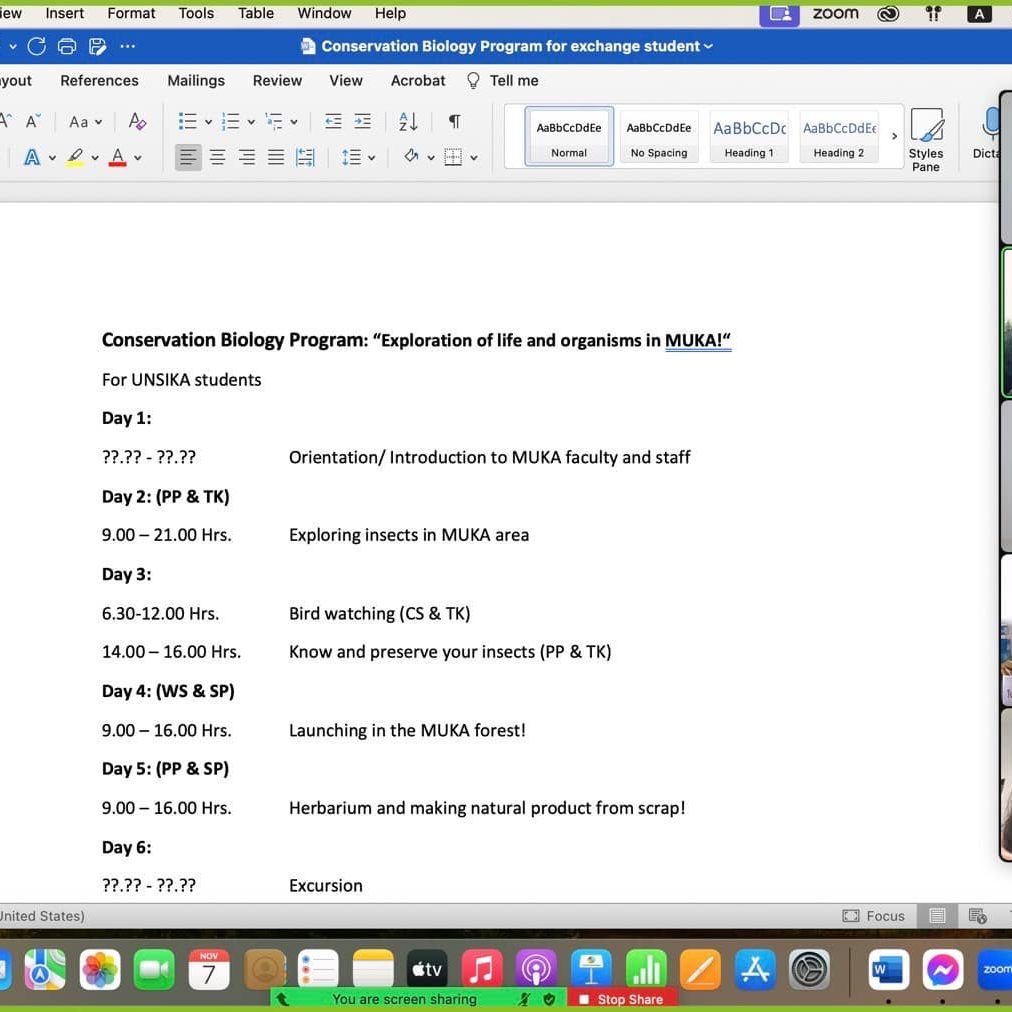Click the Decrease Indent icon
The width and height of the screenshot is (1012, 1012).
(333, 122)
